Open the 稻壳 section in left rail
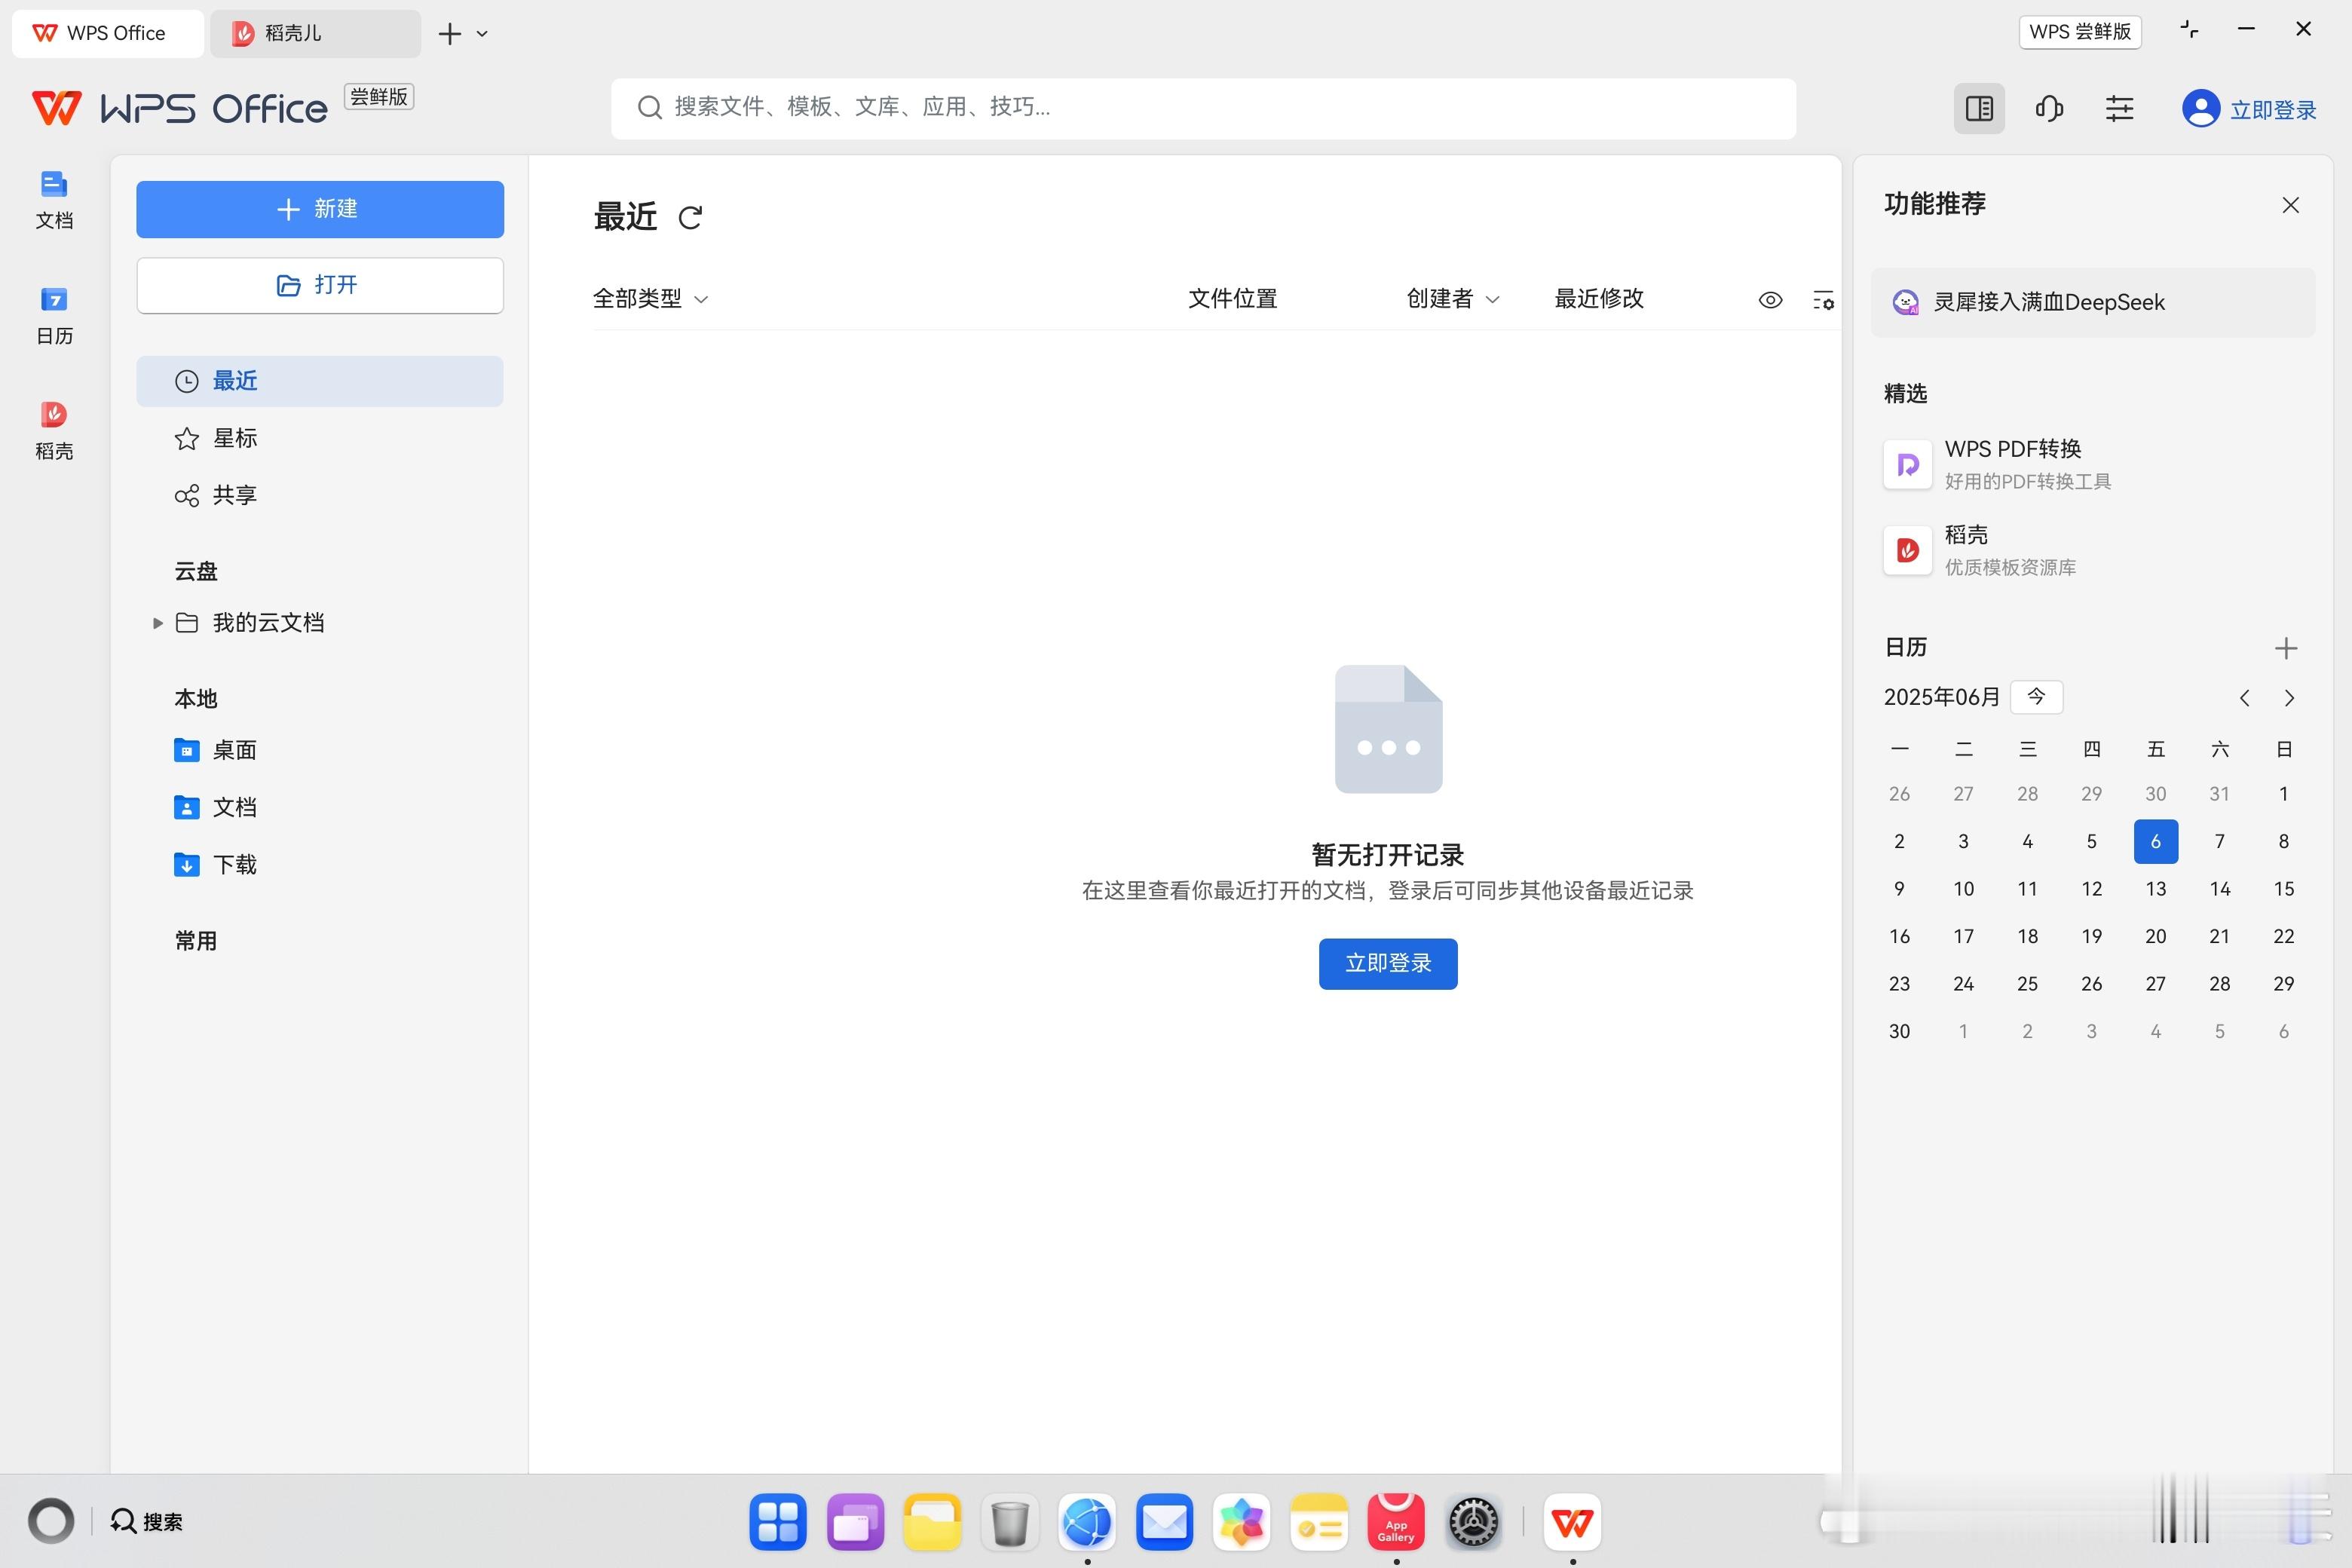2352x1568 pixels. pos(54,430)
